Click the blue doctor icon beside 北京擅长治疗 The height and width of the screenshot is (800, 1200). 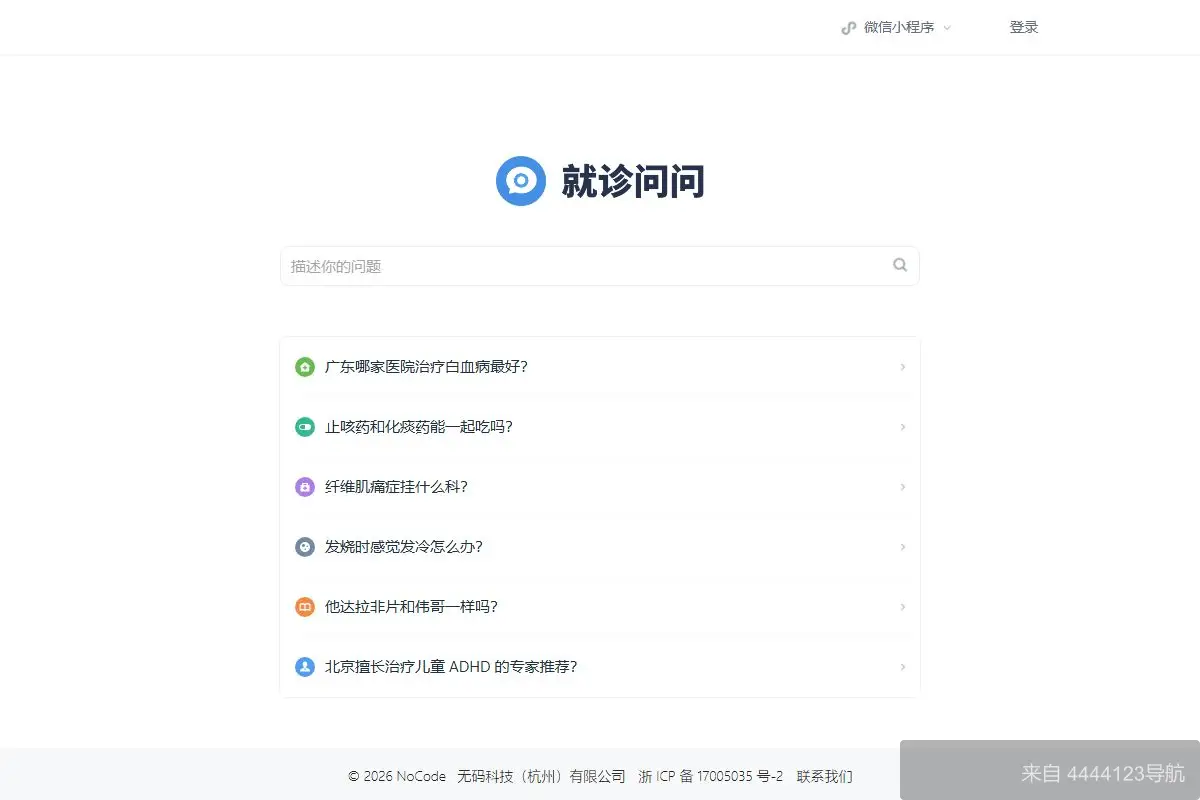click(305, 667)
